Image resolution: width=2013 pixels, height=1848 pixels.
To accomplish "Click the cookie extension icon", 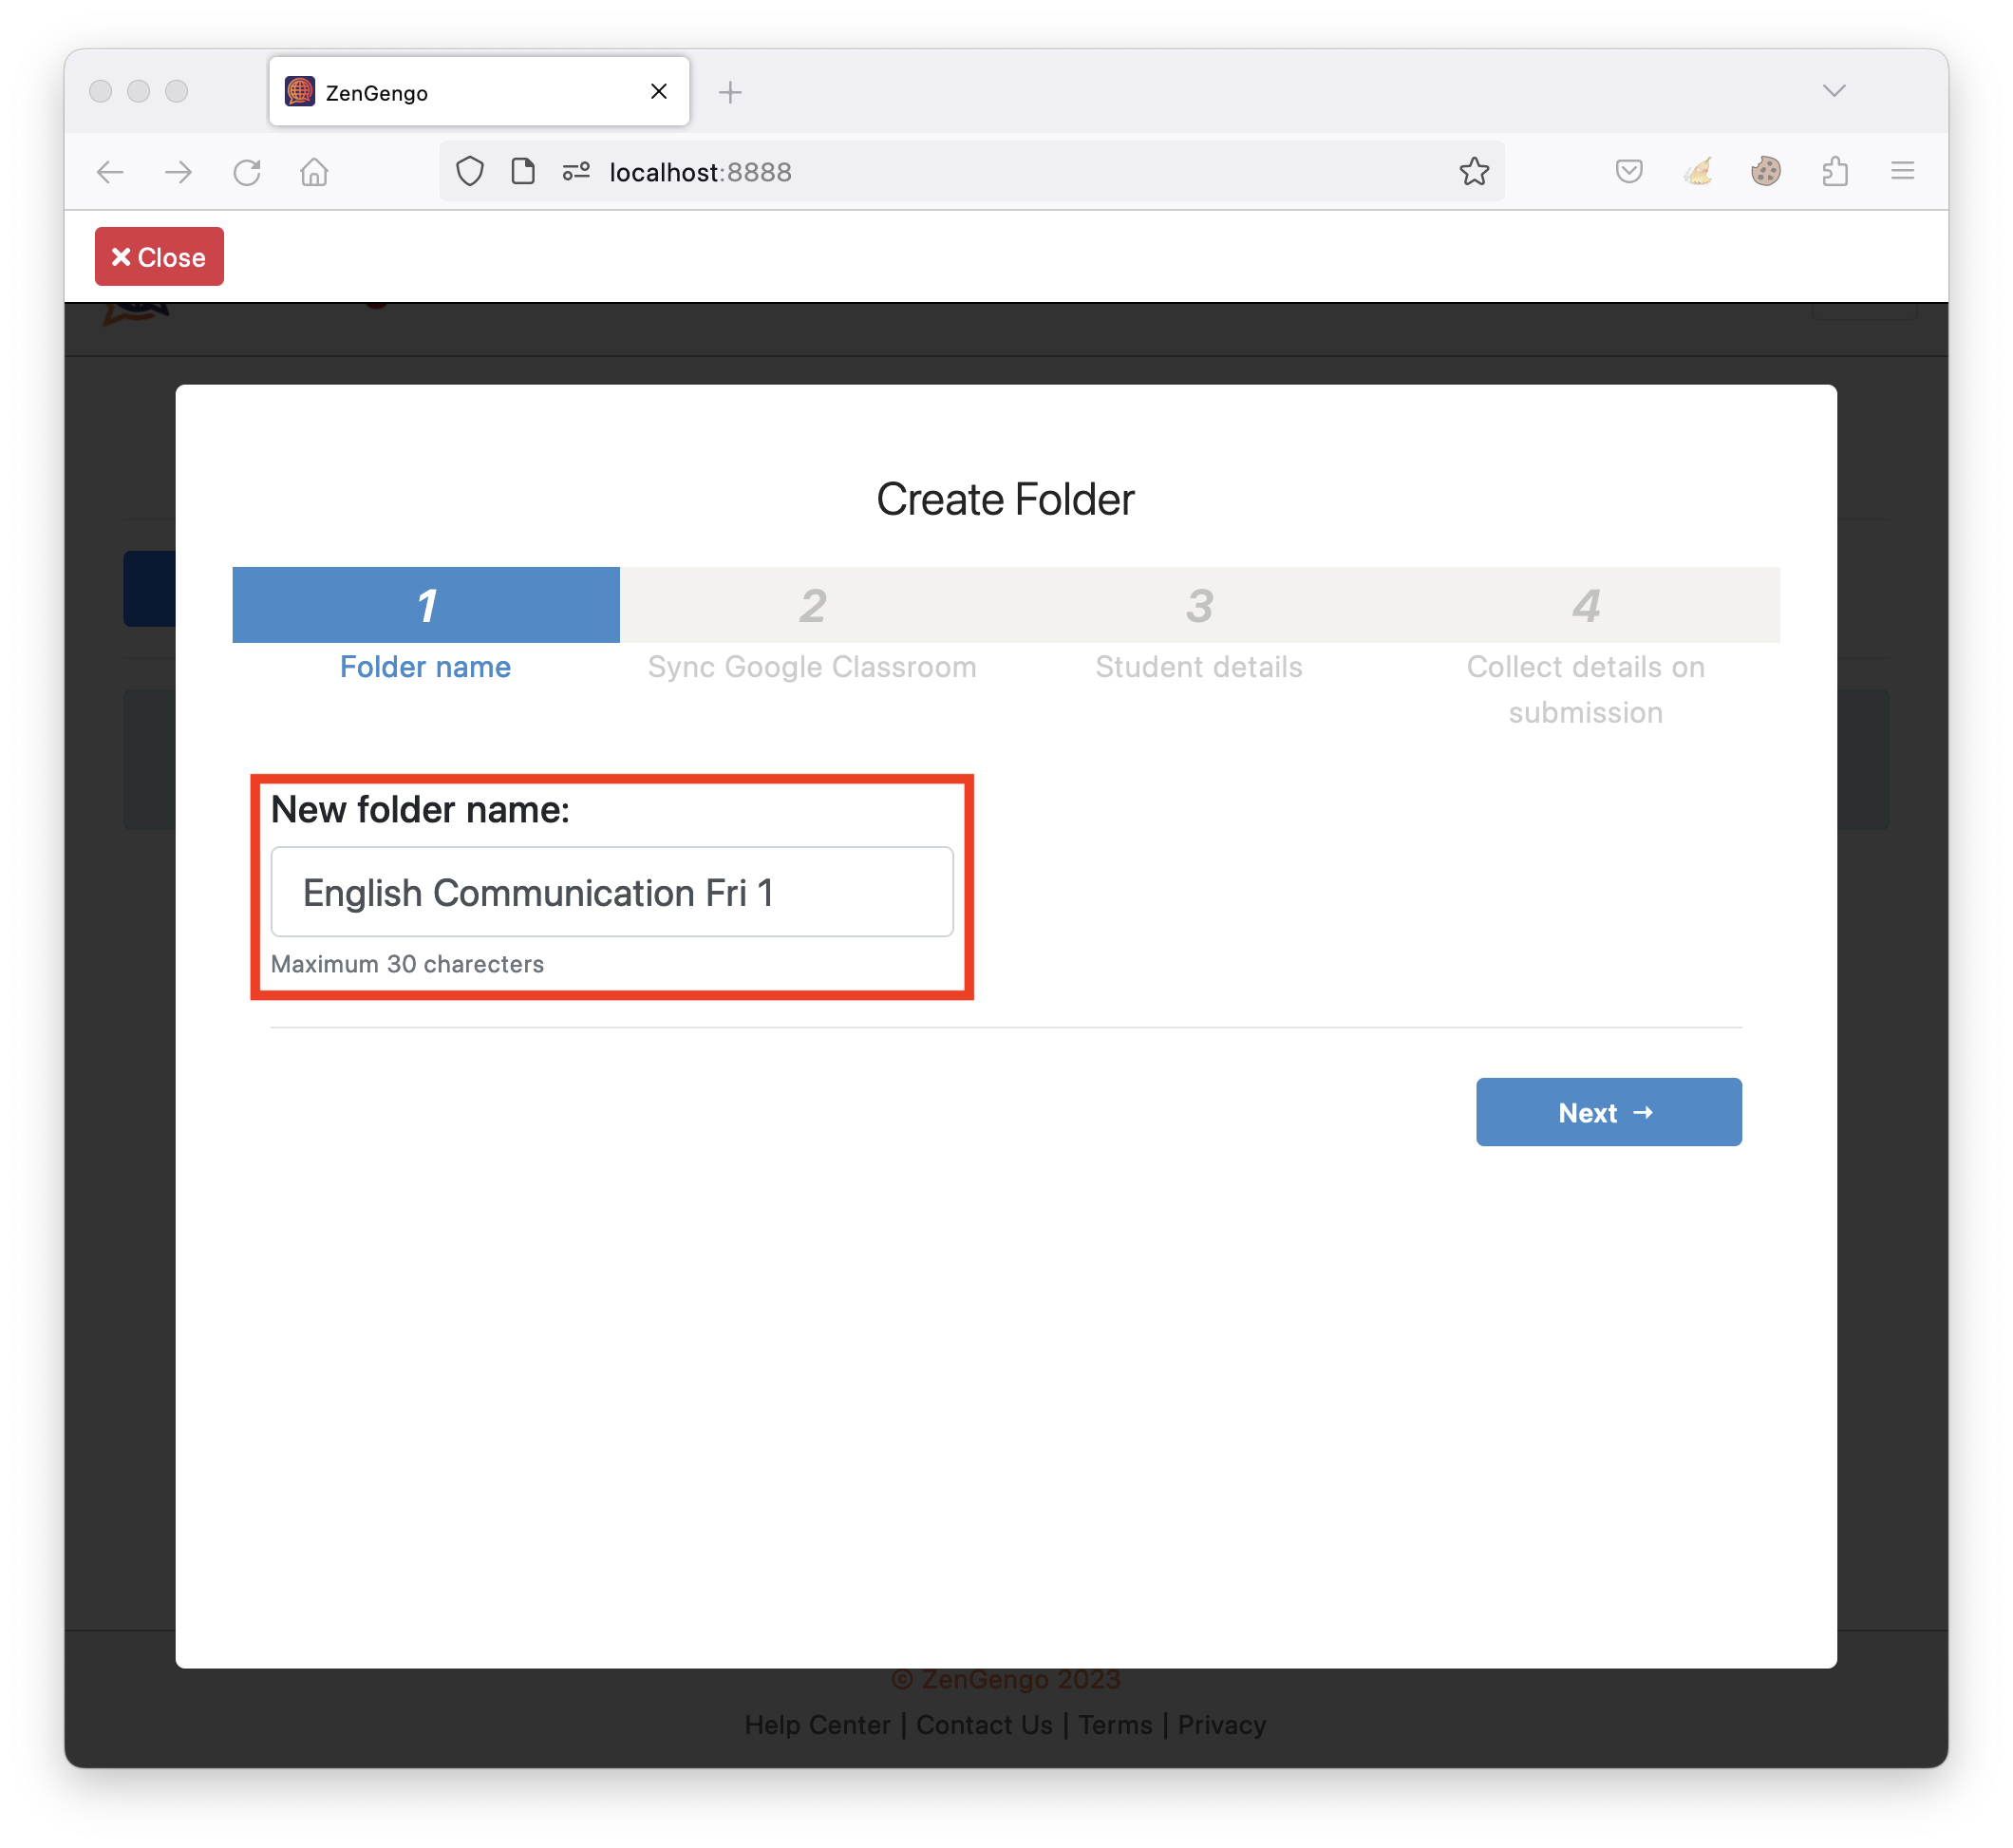I will pos(1766,172).
